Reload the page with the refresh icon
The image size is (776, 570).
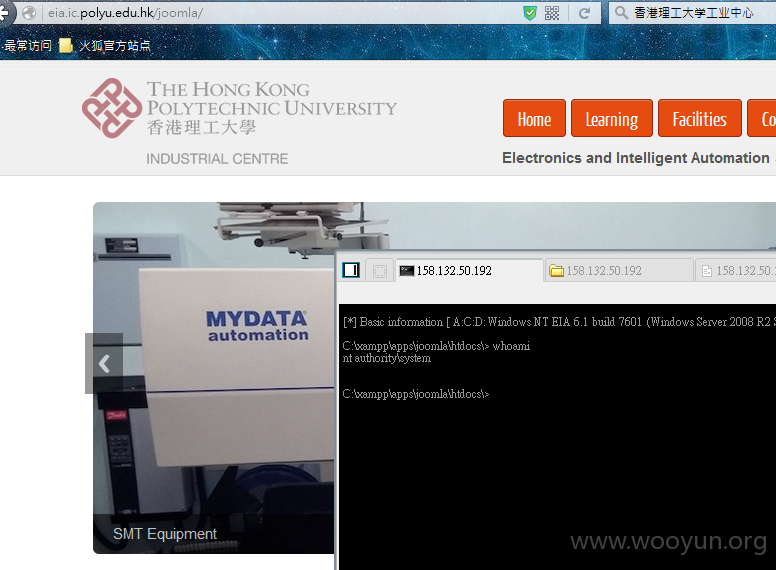[584, 13]
